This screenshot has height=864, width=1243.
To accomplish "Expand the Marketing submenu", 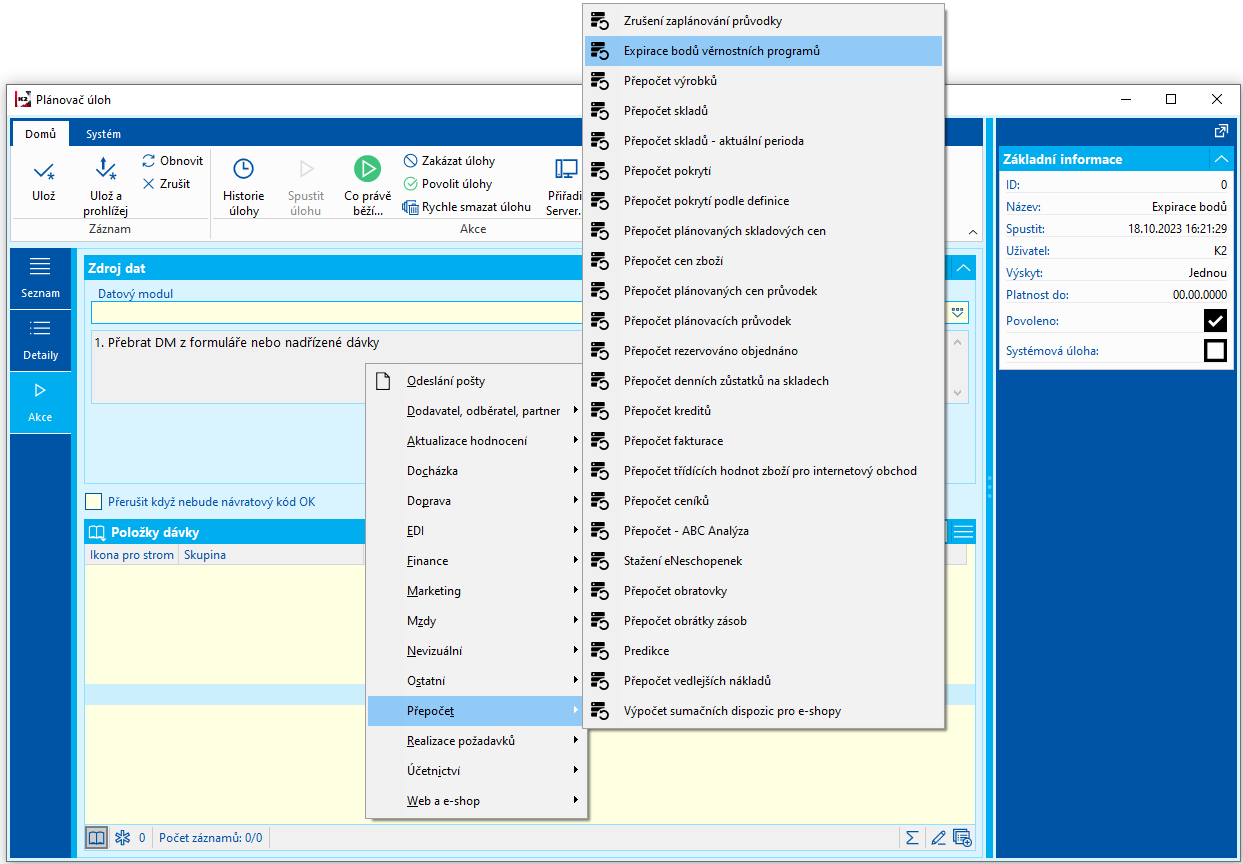I will tap(476, 591).
